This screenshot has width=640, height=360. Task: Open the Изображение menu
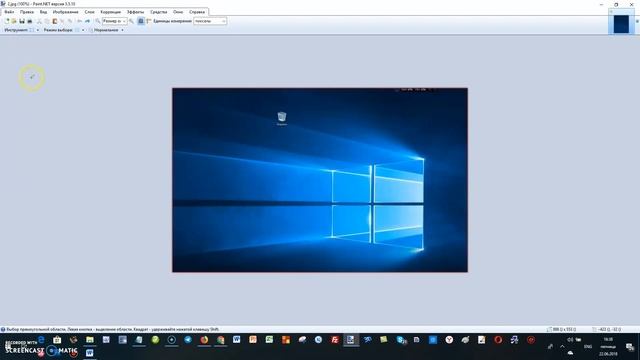coord(65,12)
